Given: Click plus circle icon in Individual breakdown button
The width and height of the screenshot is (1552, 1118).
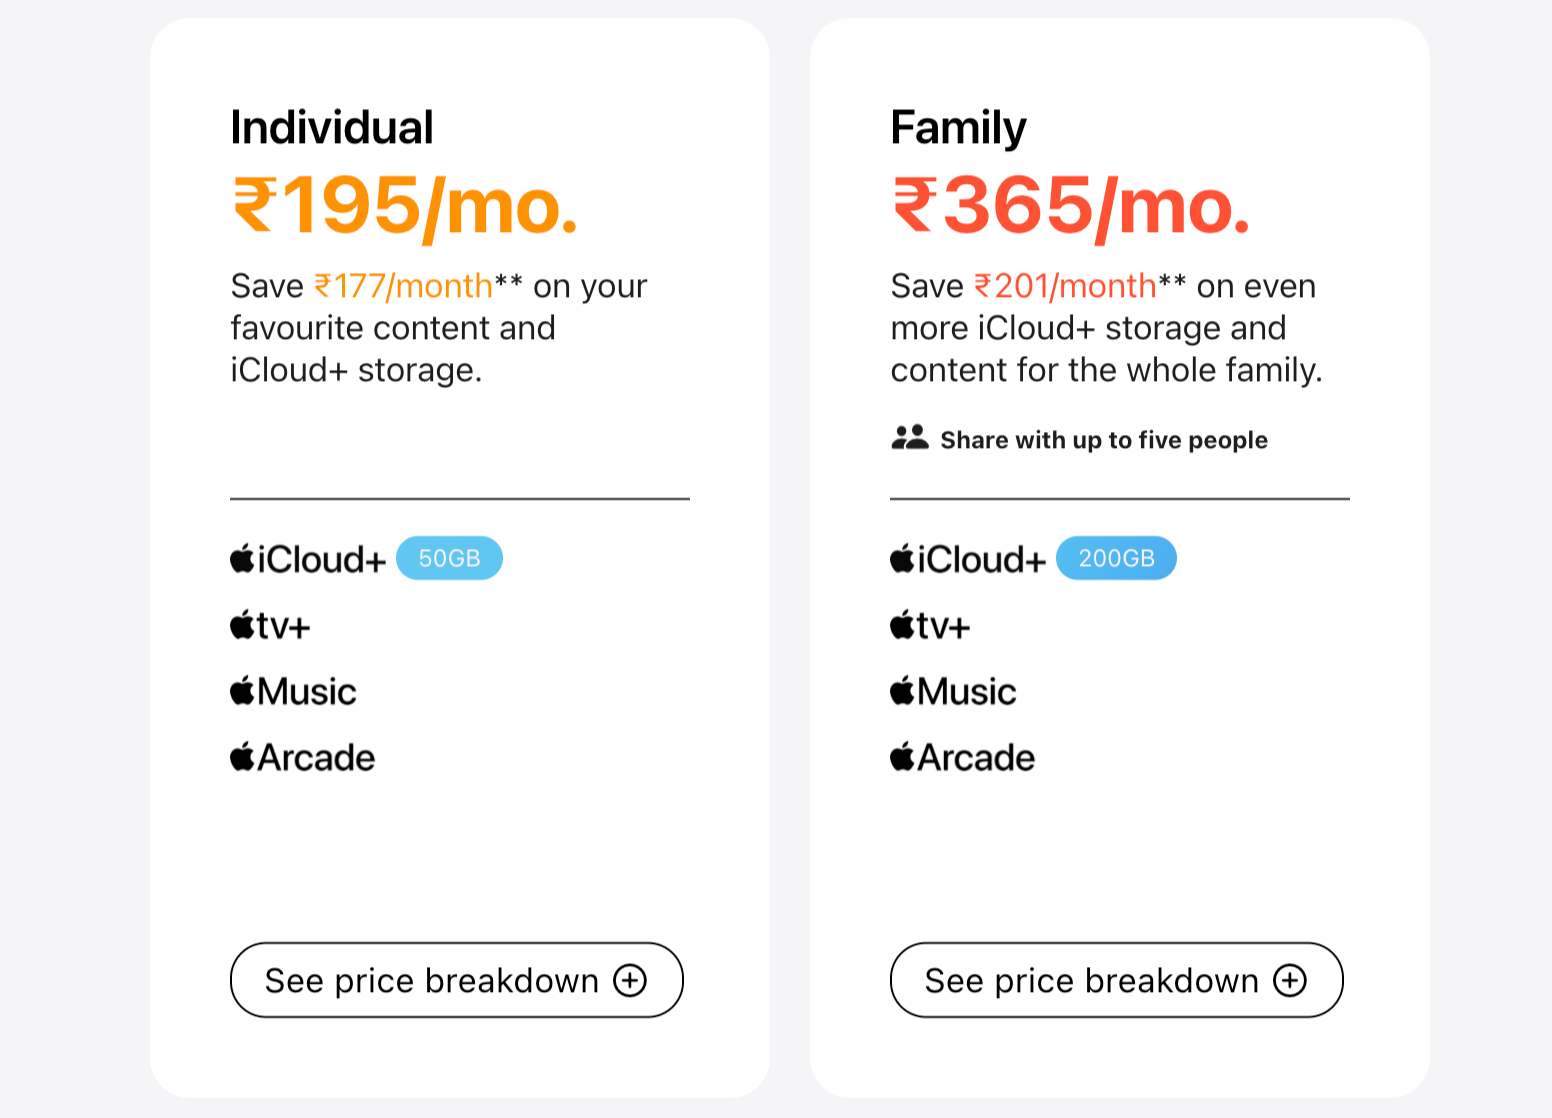Looking at the screenshot, I should click(x=630, y=980).
